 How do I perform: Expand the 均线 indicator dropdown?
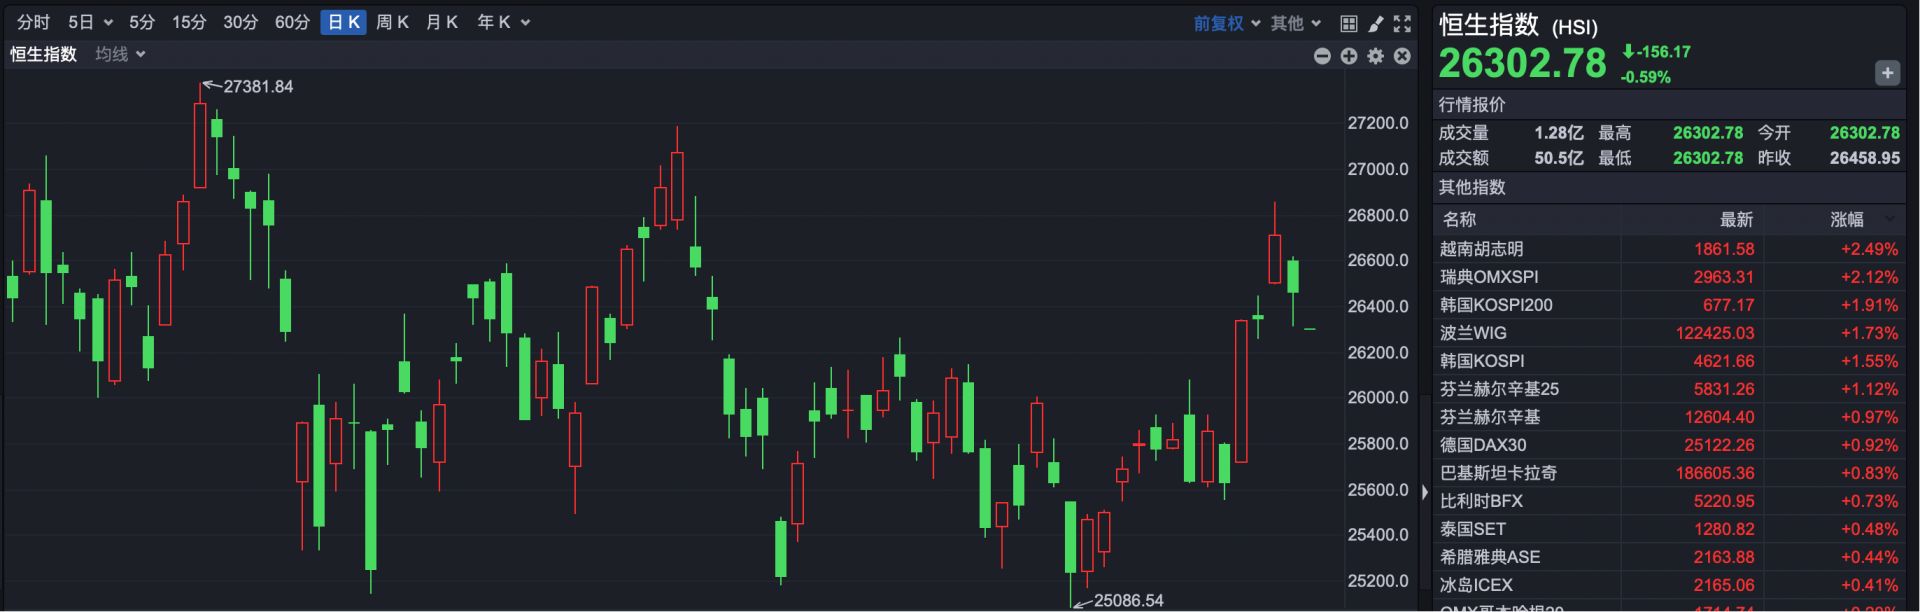120,54
